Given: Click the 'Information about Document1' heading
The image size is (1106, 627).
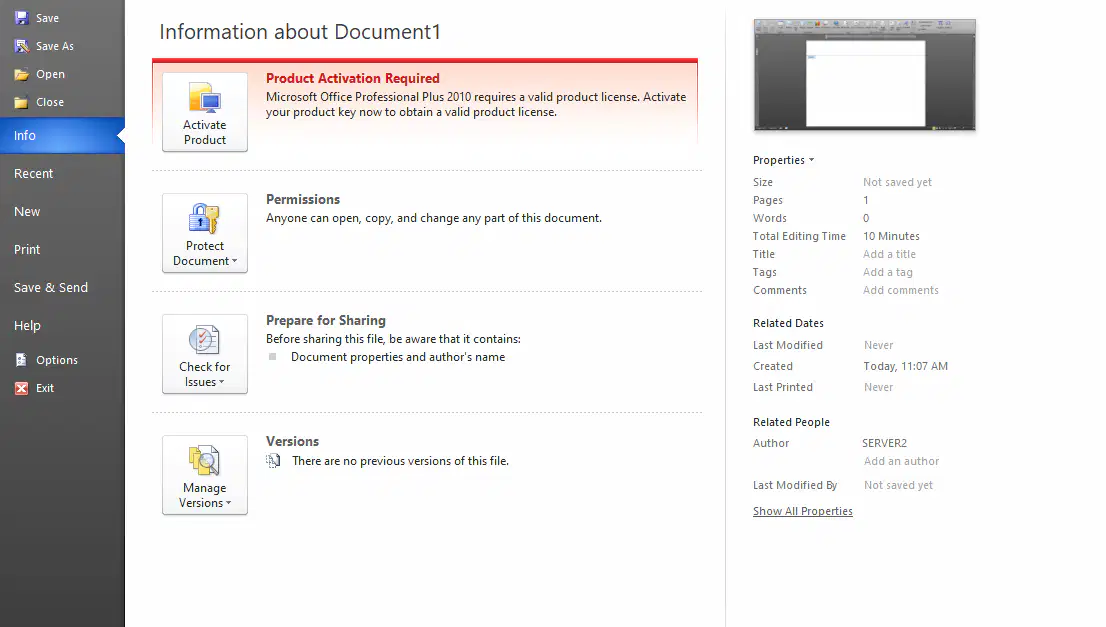Looking at the screenshot, I should point(300,32).
